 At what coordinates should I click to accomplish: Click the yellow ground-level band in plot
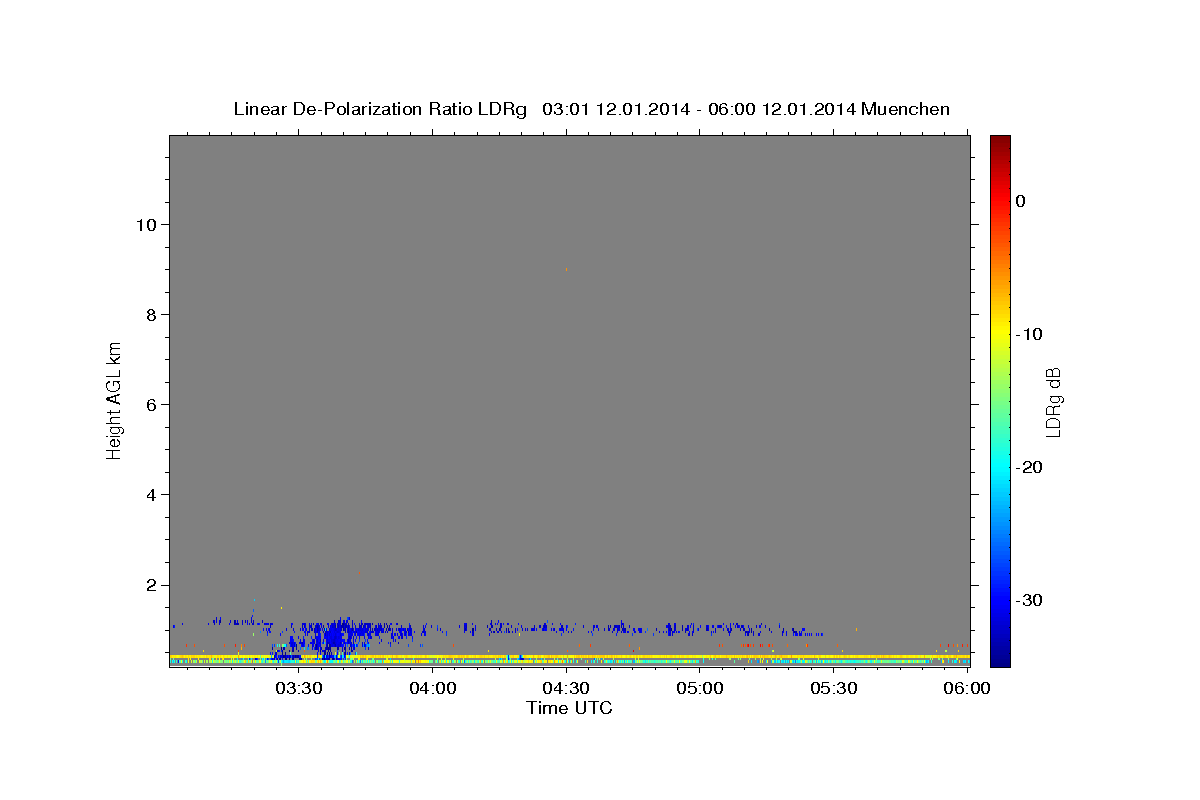point(570,657)
